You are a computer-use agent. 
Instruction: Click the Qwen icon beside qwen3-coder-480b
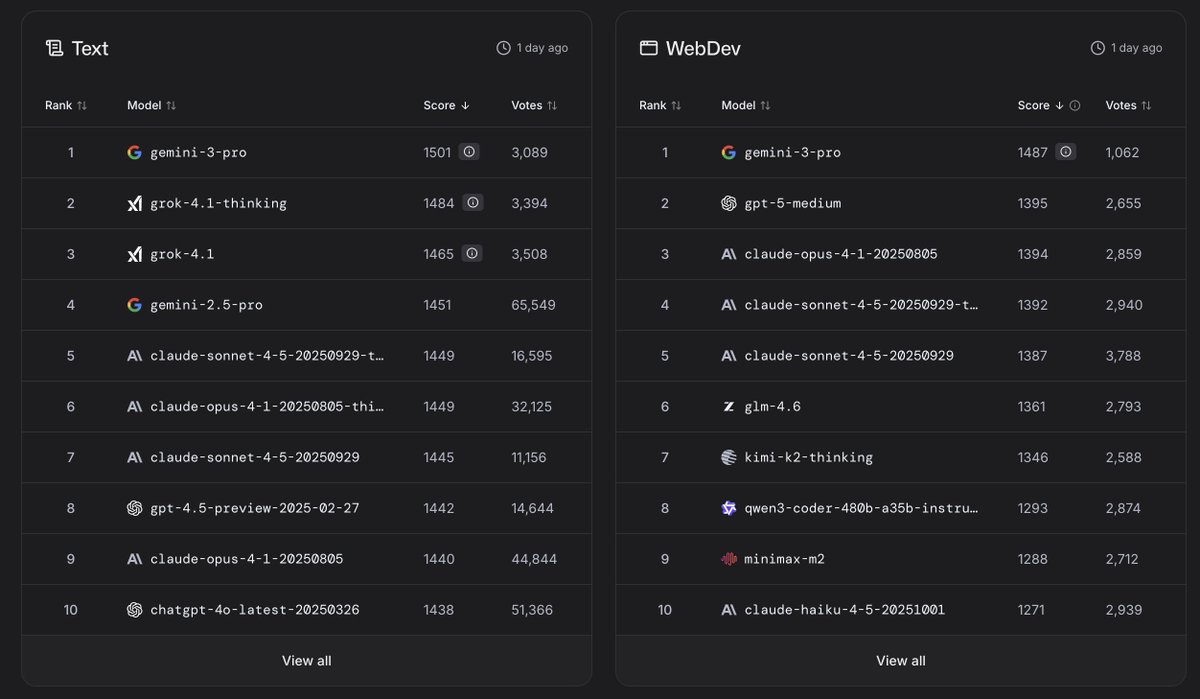(x=730, y=508)
